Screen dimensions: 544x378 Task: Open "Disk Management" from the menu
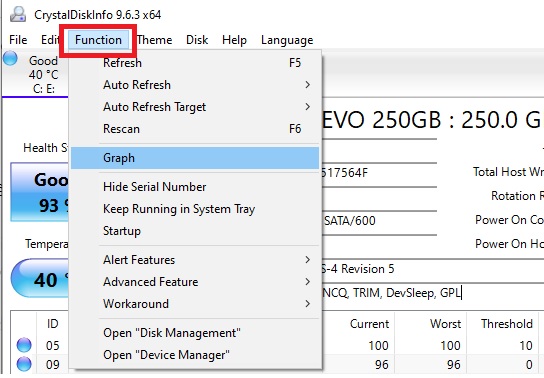(195, 333)
